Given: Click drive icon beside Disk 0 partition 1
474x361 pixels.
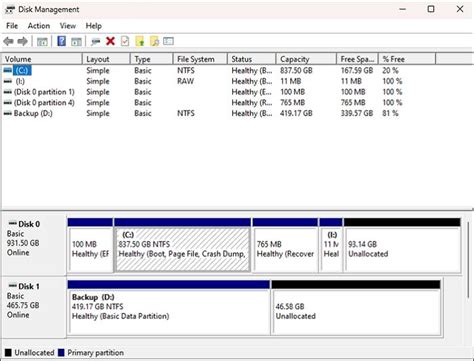Looking at the screenshot, I should pos(8,92).
